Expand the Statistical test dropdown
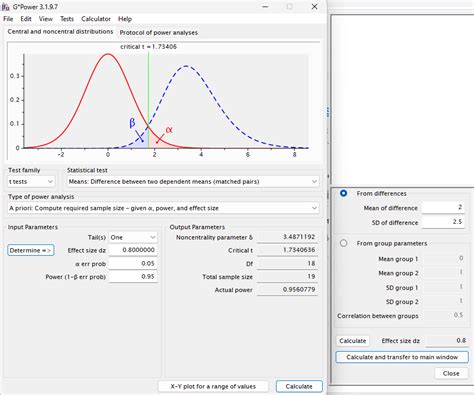 [x=193, y=182]
